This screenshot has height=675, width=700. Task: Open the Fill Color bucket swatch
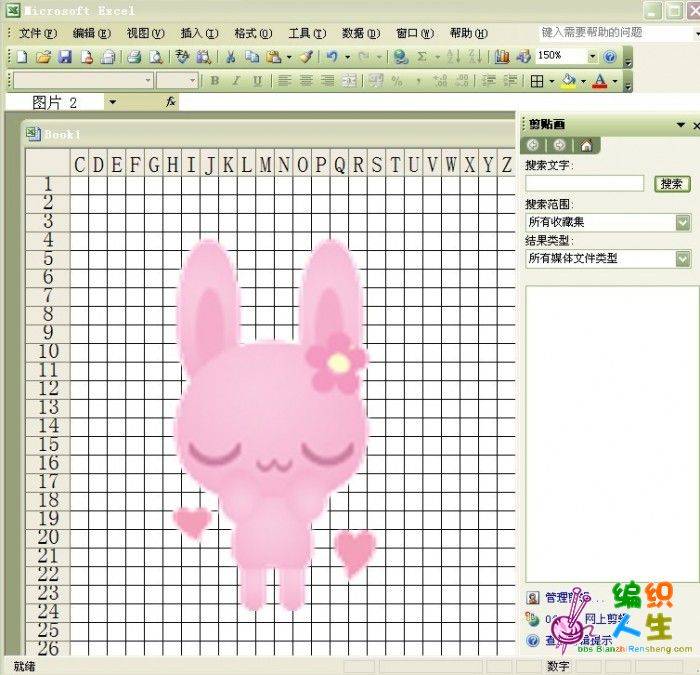tap(568, 81)
